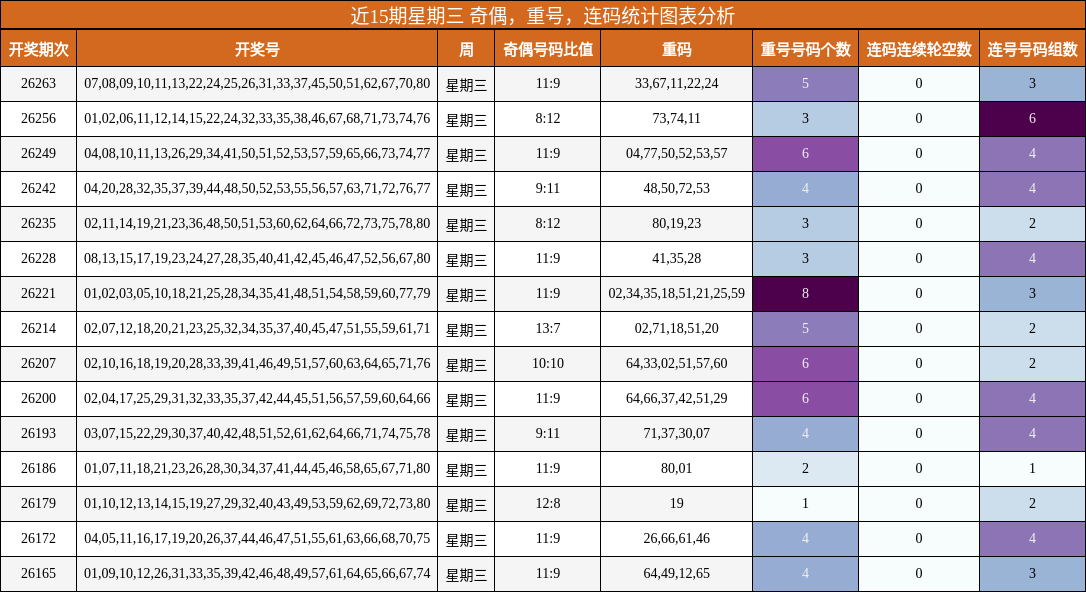Click repeat numbers cell 80,19,23

point(677,224)
